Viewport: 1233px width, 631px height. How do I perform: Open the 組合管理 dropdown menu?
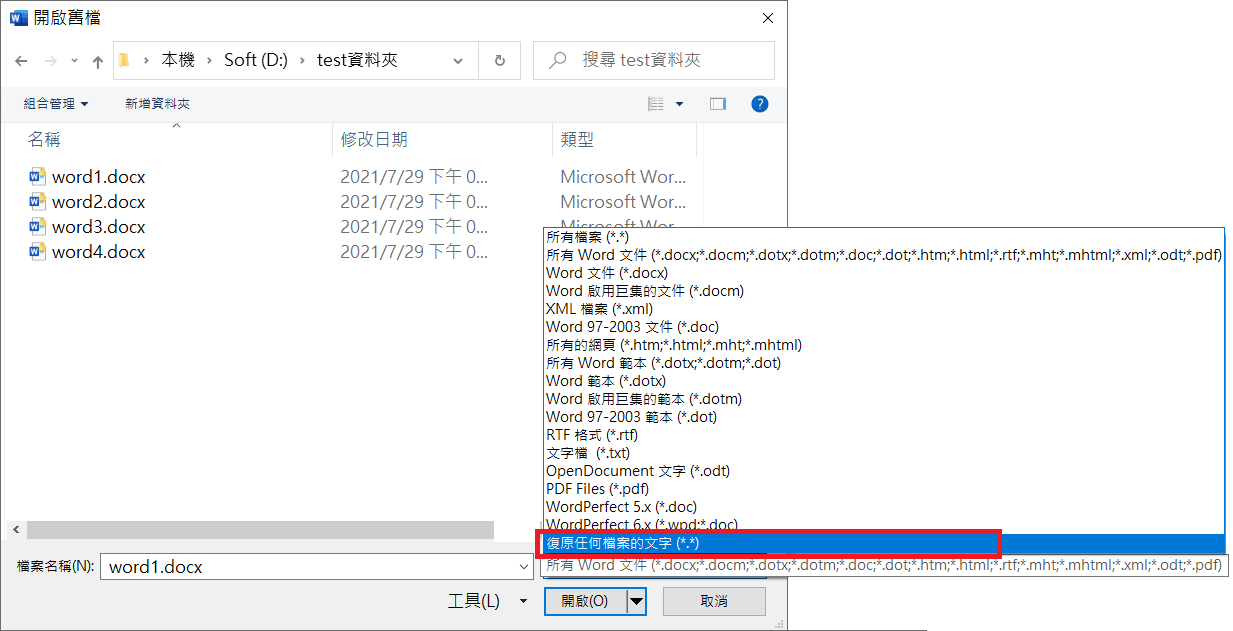click(x=56, y=104)
